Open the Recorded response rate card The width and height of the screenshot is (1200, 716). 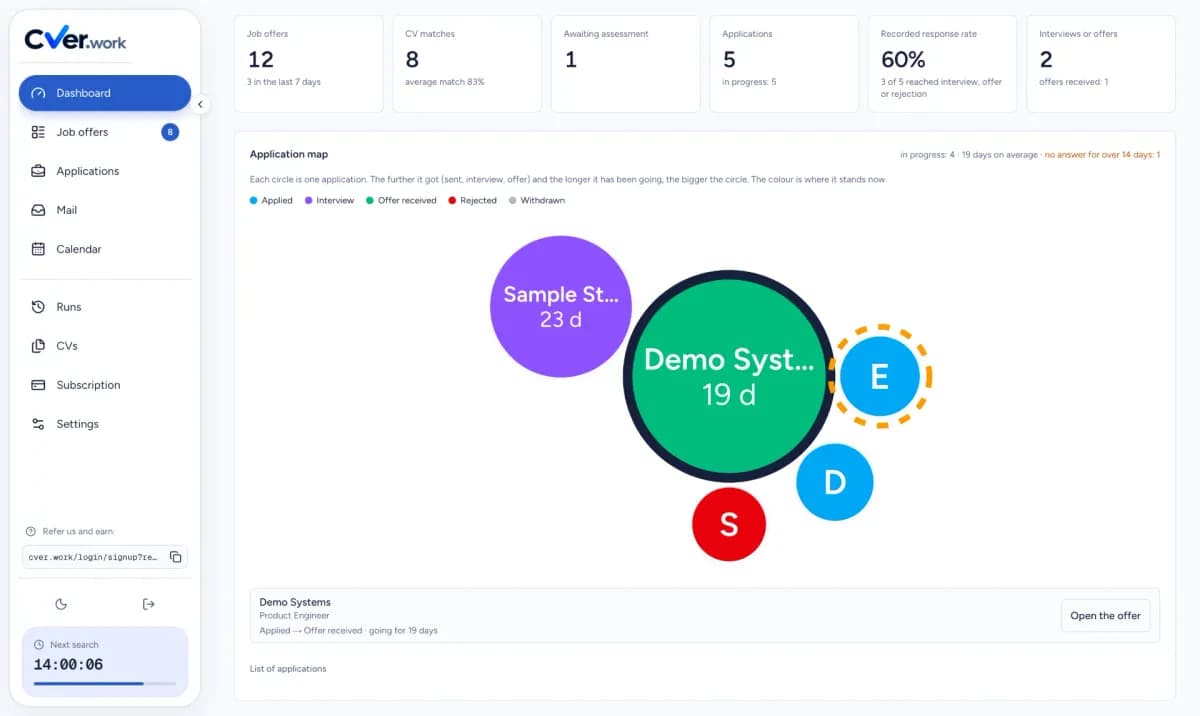coord(942,64)
